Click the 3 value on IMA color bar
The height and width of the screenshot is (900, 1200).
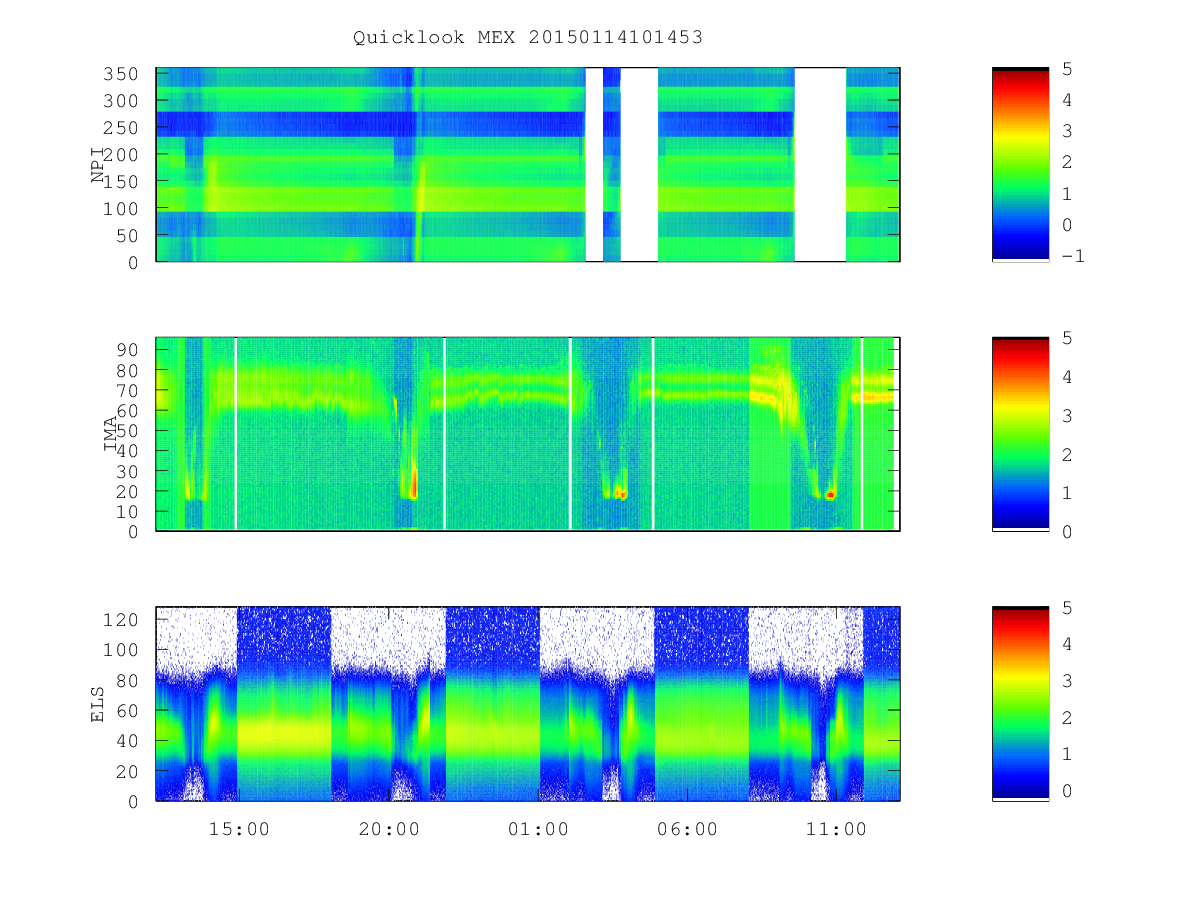point(1067,415)
